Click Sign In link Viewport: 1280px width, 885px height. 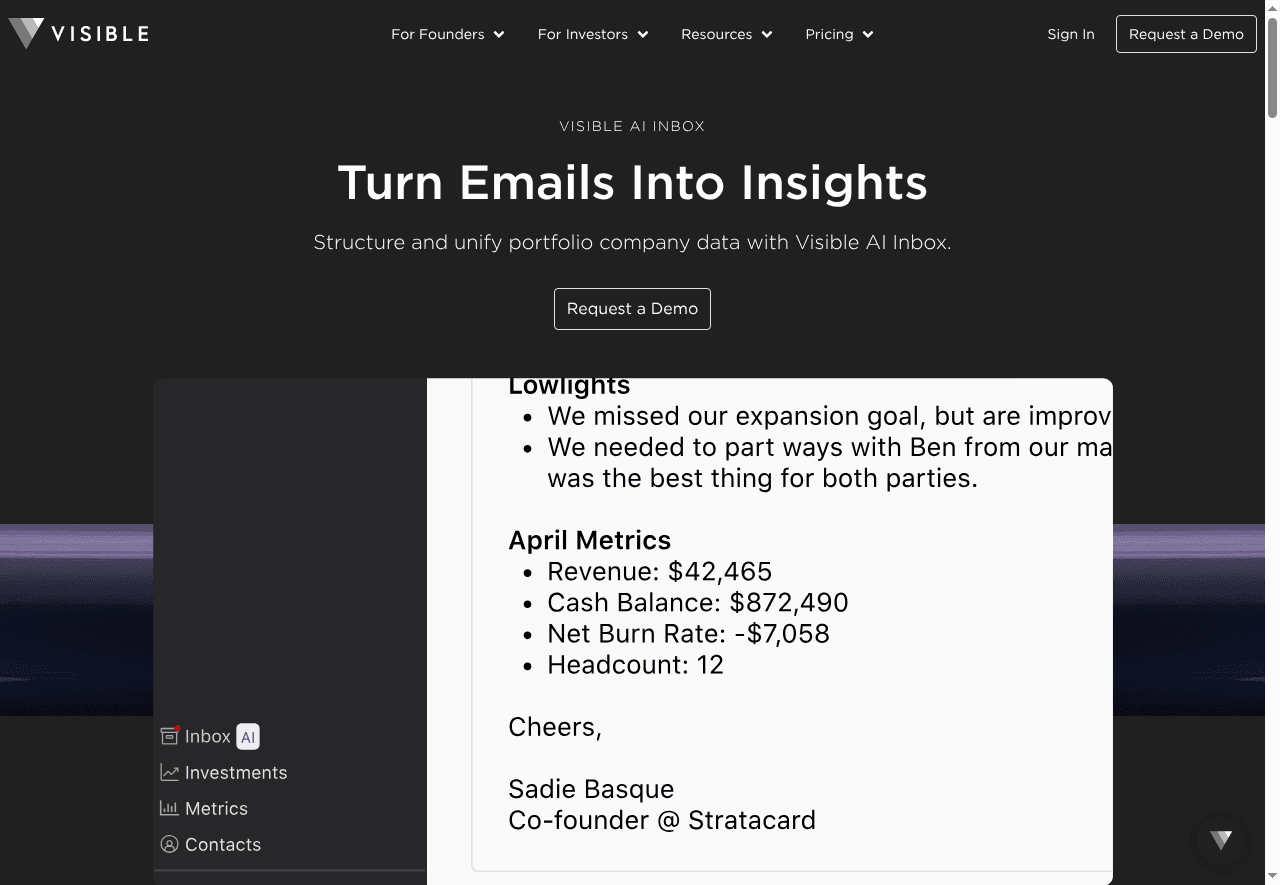point(1070,34)
